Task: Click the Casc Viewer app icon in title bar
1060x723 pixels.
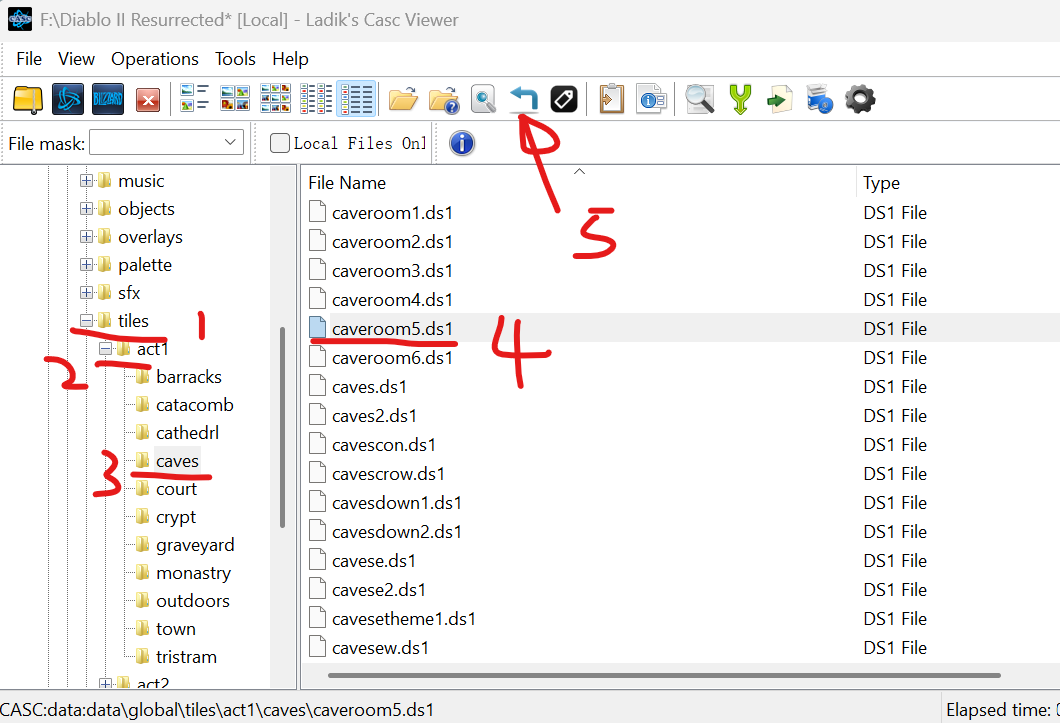Action: 20,20
